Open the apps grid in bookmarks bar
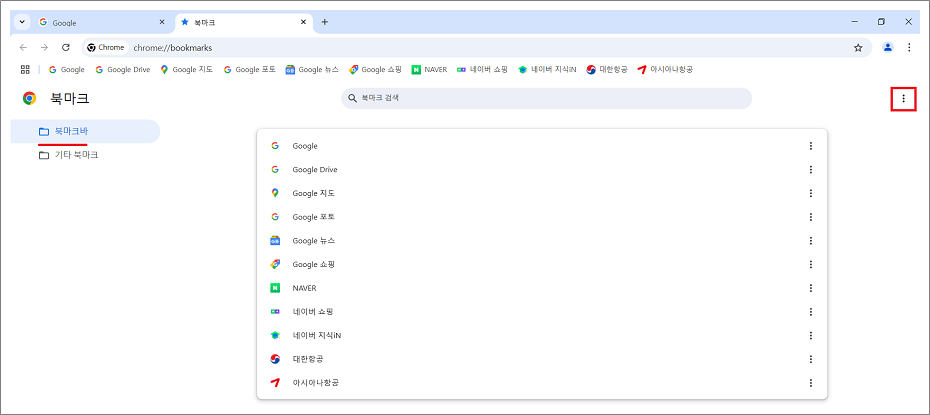 point(25,69)
